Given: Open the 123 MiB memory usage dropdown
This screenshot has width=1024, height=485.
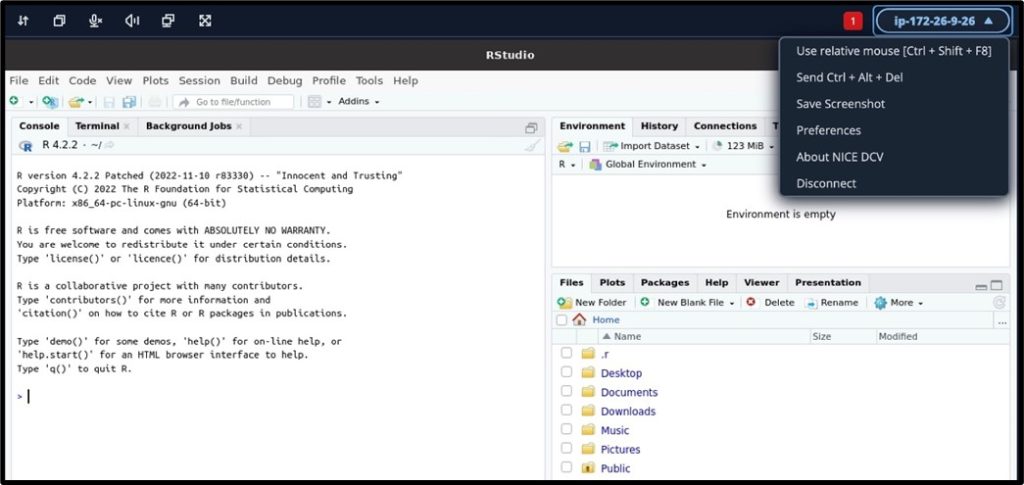Looking at the screenshot, I should coord(743,146).
